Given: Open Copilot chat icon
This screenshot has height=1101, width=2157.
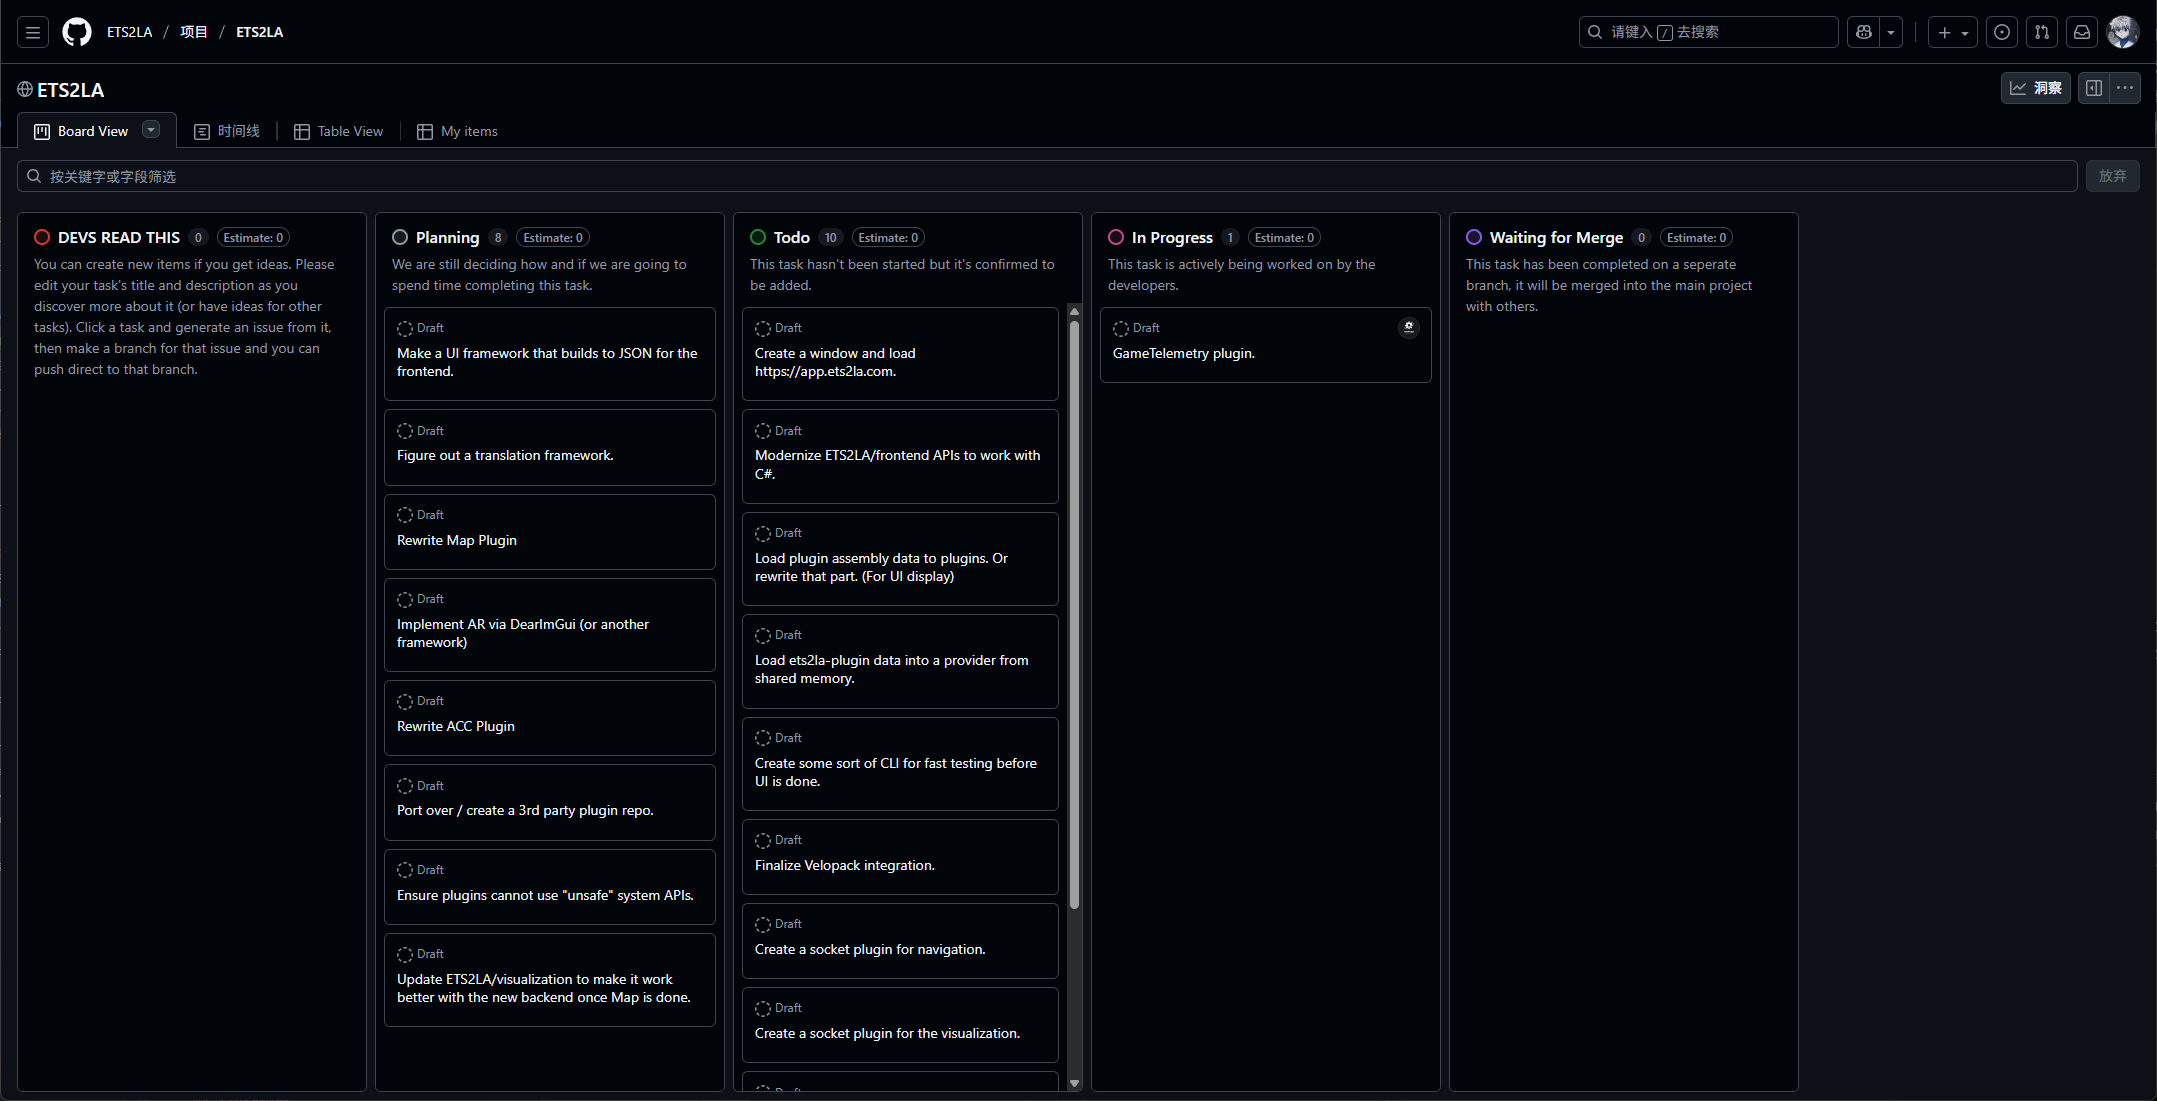Looking at the screenshot, I should (1864, 32).
